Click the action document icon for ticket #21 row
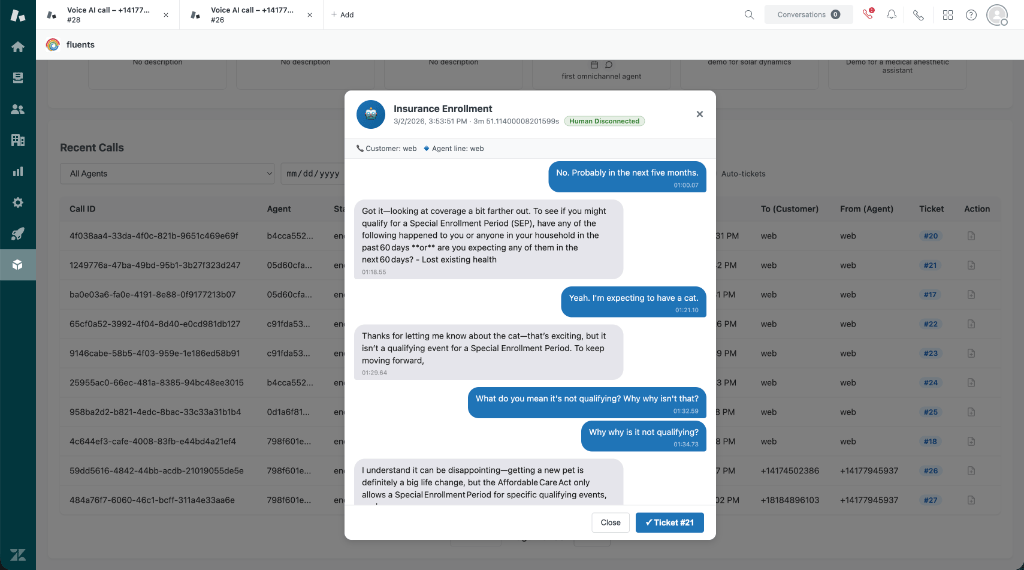This screenshot has width=1024, height=570. 971,265
